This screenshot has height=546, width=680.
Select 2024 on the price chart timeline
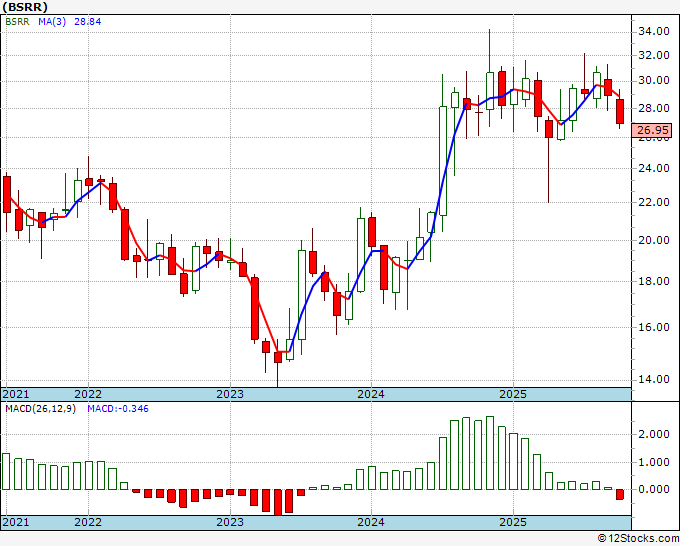pyautogui.click(x=371, y=394)
